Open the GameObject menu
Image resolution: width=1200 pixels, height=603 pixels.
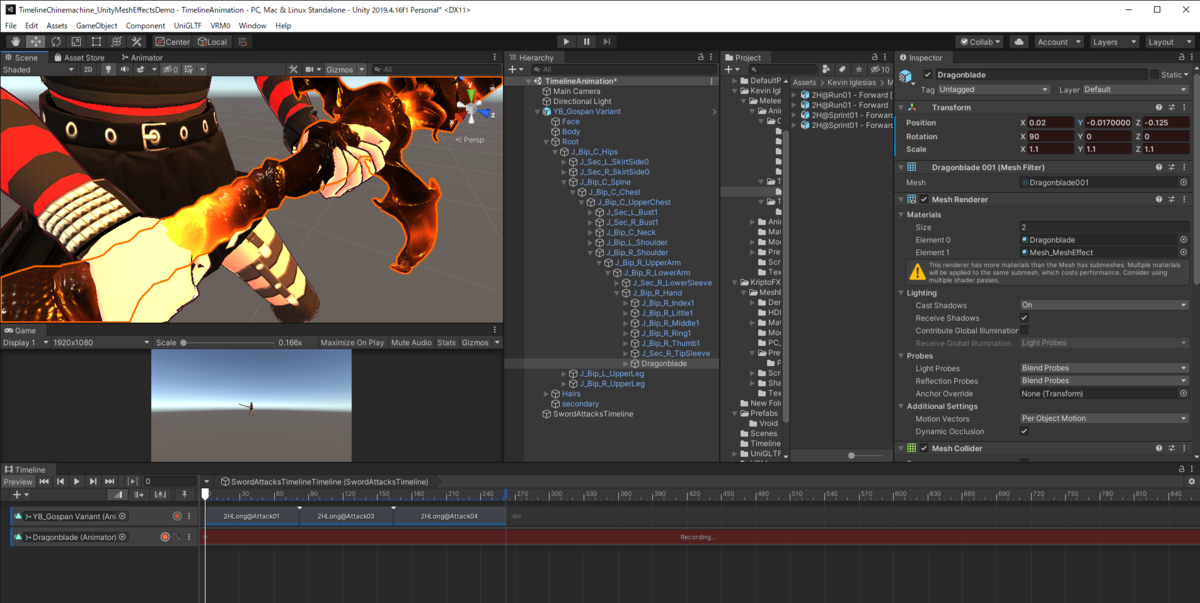click(x=96, y=25)
